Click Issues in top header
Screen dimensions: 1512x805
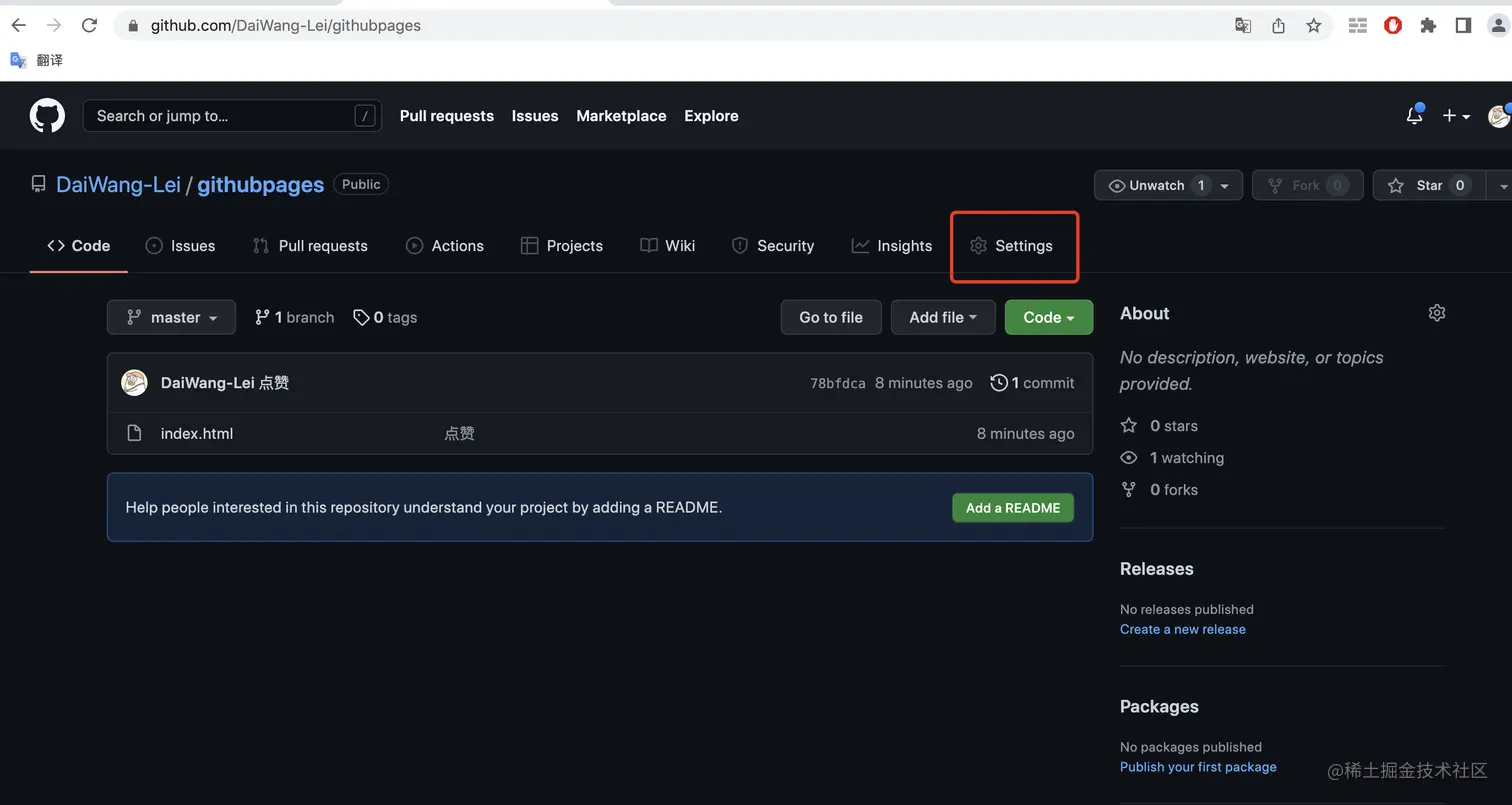click(x=535, y=116)
